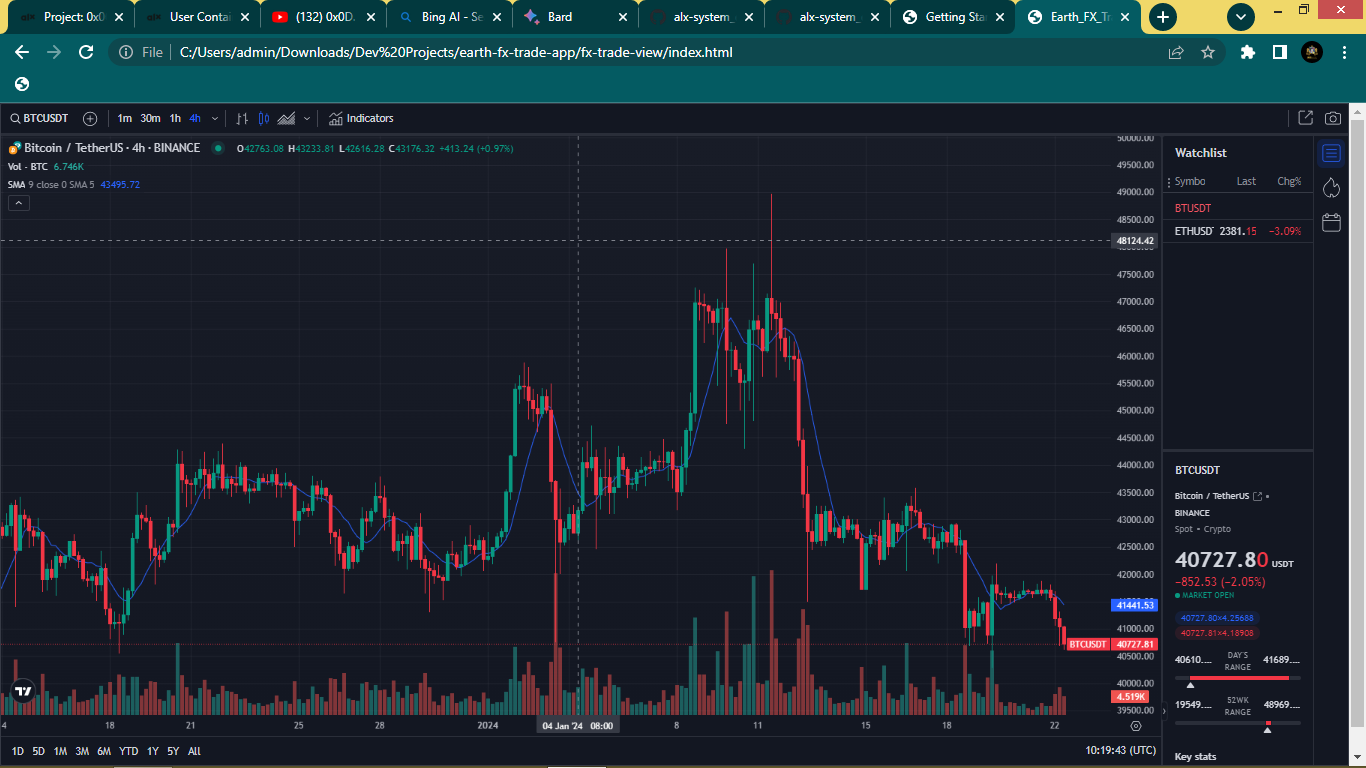The width and height of the screenshot is (1366, 768).
Task: Click the DAY'S RANGE slider marker
Action: click(1190, 686)
